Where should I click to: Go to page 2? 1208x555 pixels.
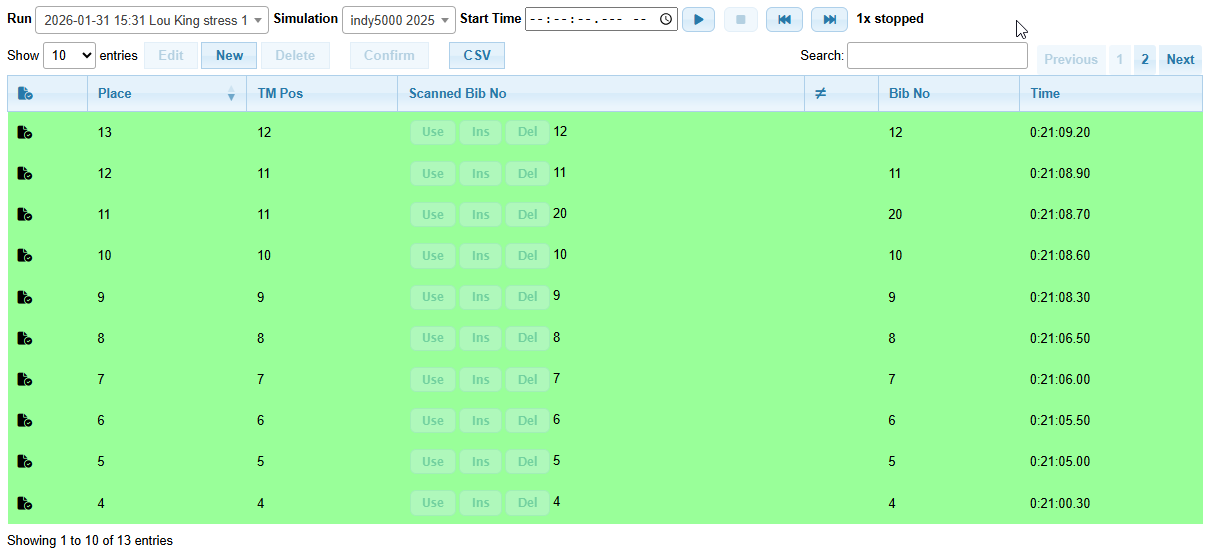click(1145, 59)
